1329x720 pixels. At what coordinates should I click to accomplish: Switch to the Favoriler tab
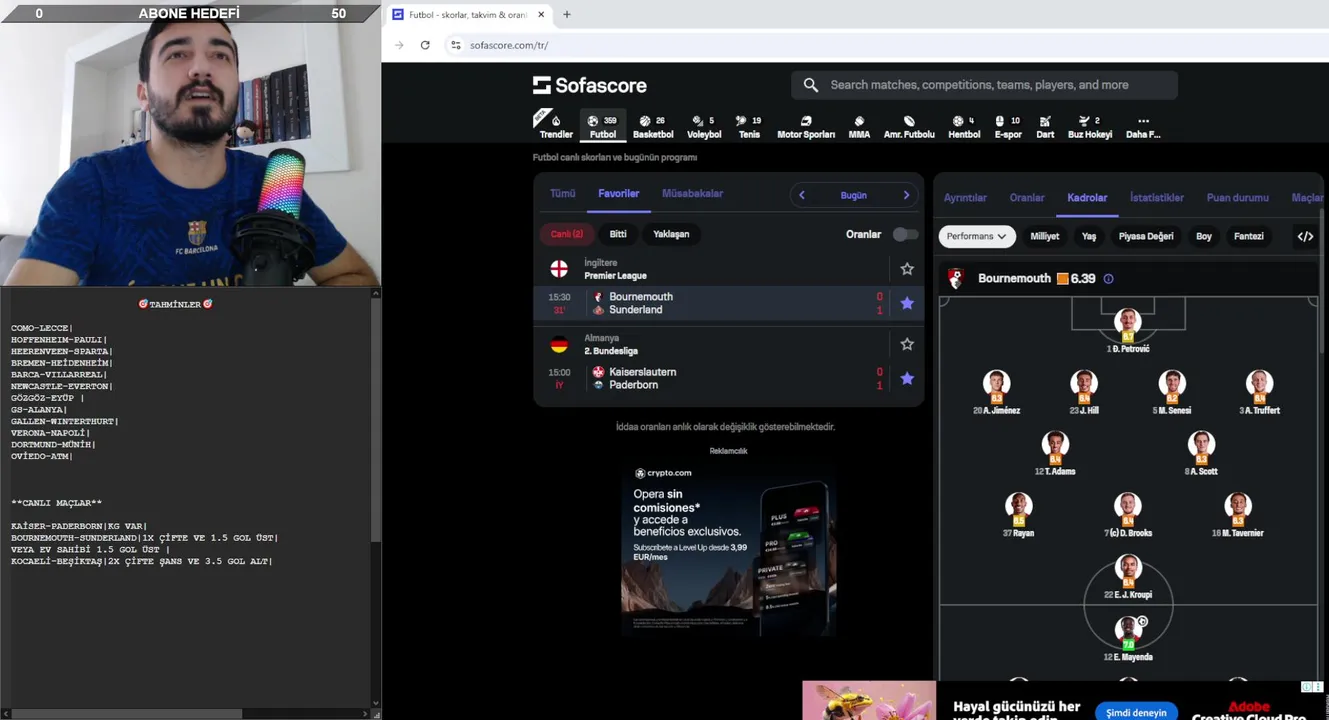click(619, 194)
